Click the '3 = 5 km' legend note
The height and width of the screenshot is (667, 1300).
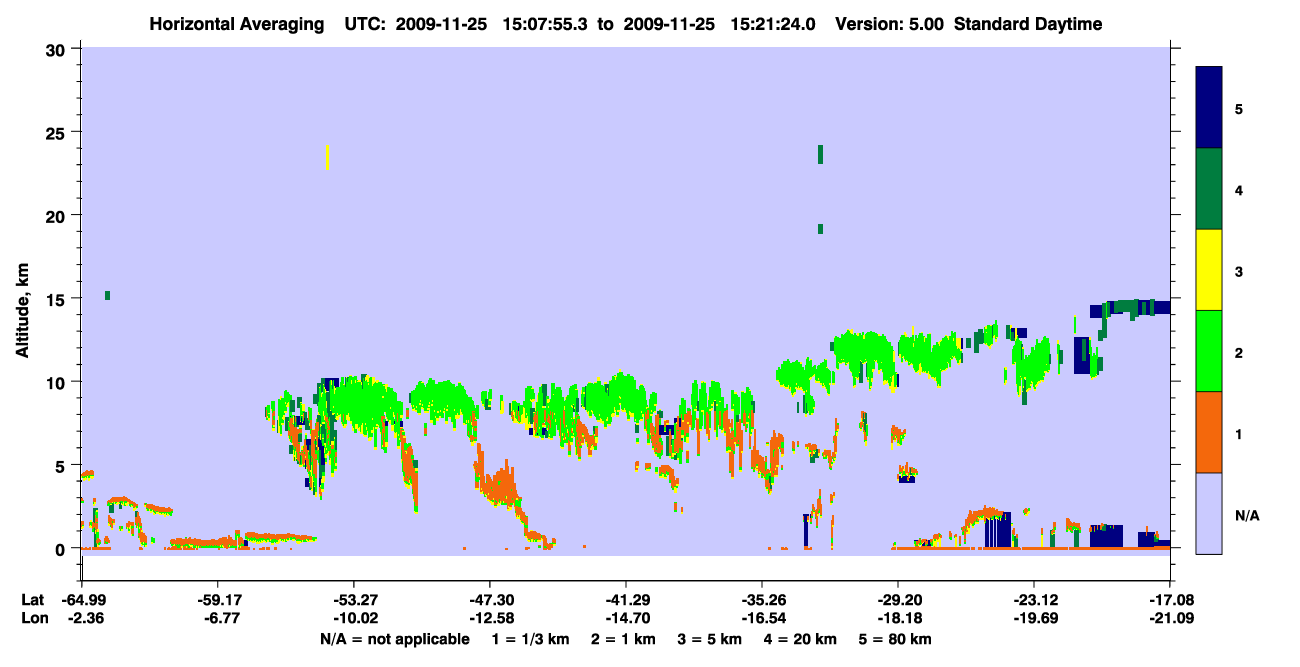tap(712, 639)
